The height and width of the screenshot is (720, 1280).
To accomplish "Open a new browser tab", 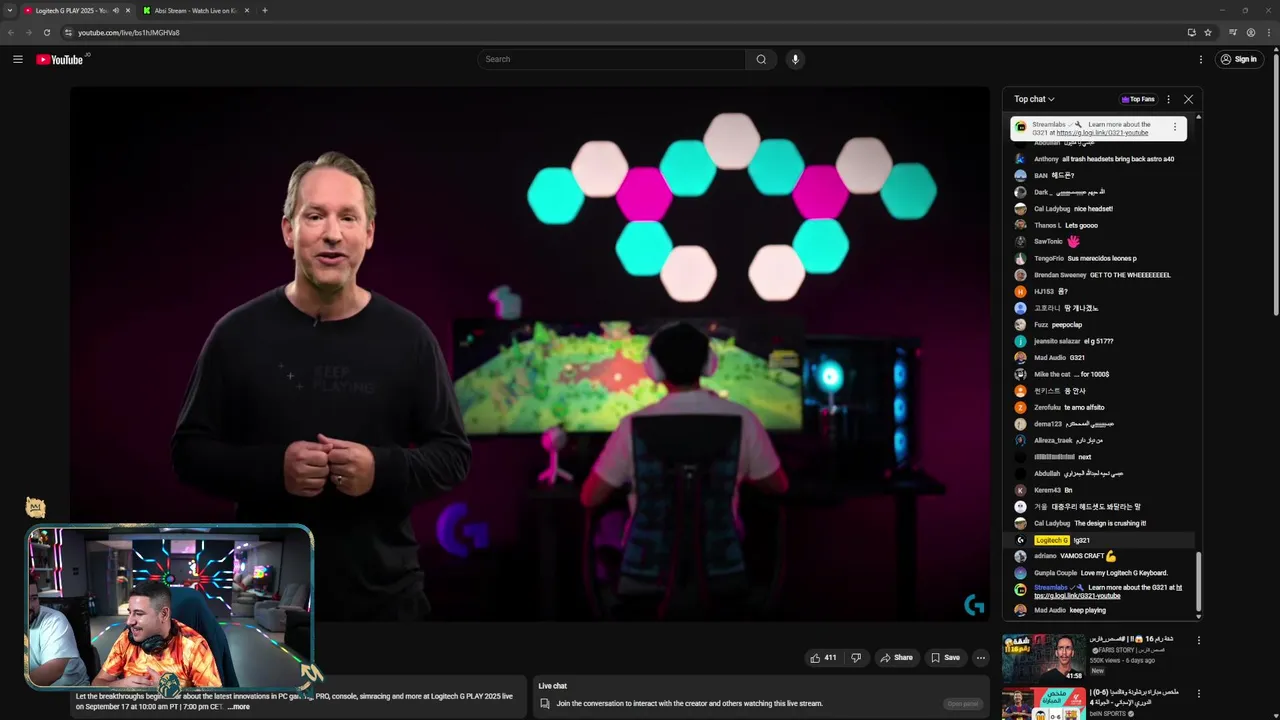I will coord(265,10).
